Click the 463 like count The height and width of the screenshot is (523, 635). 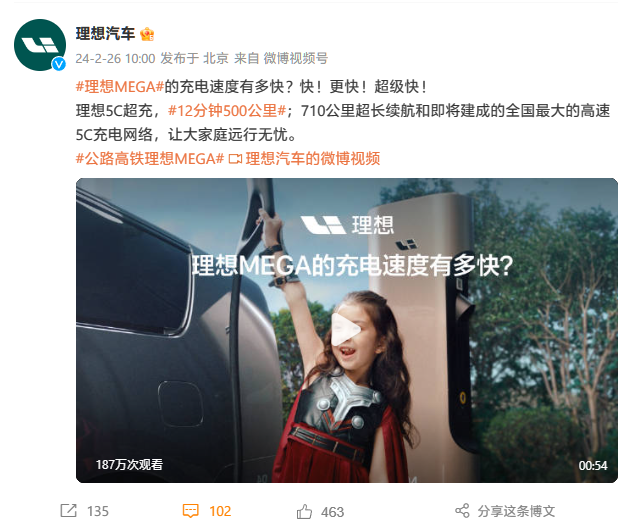[332, 512]
